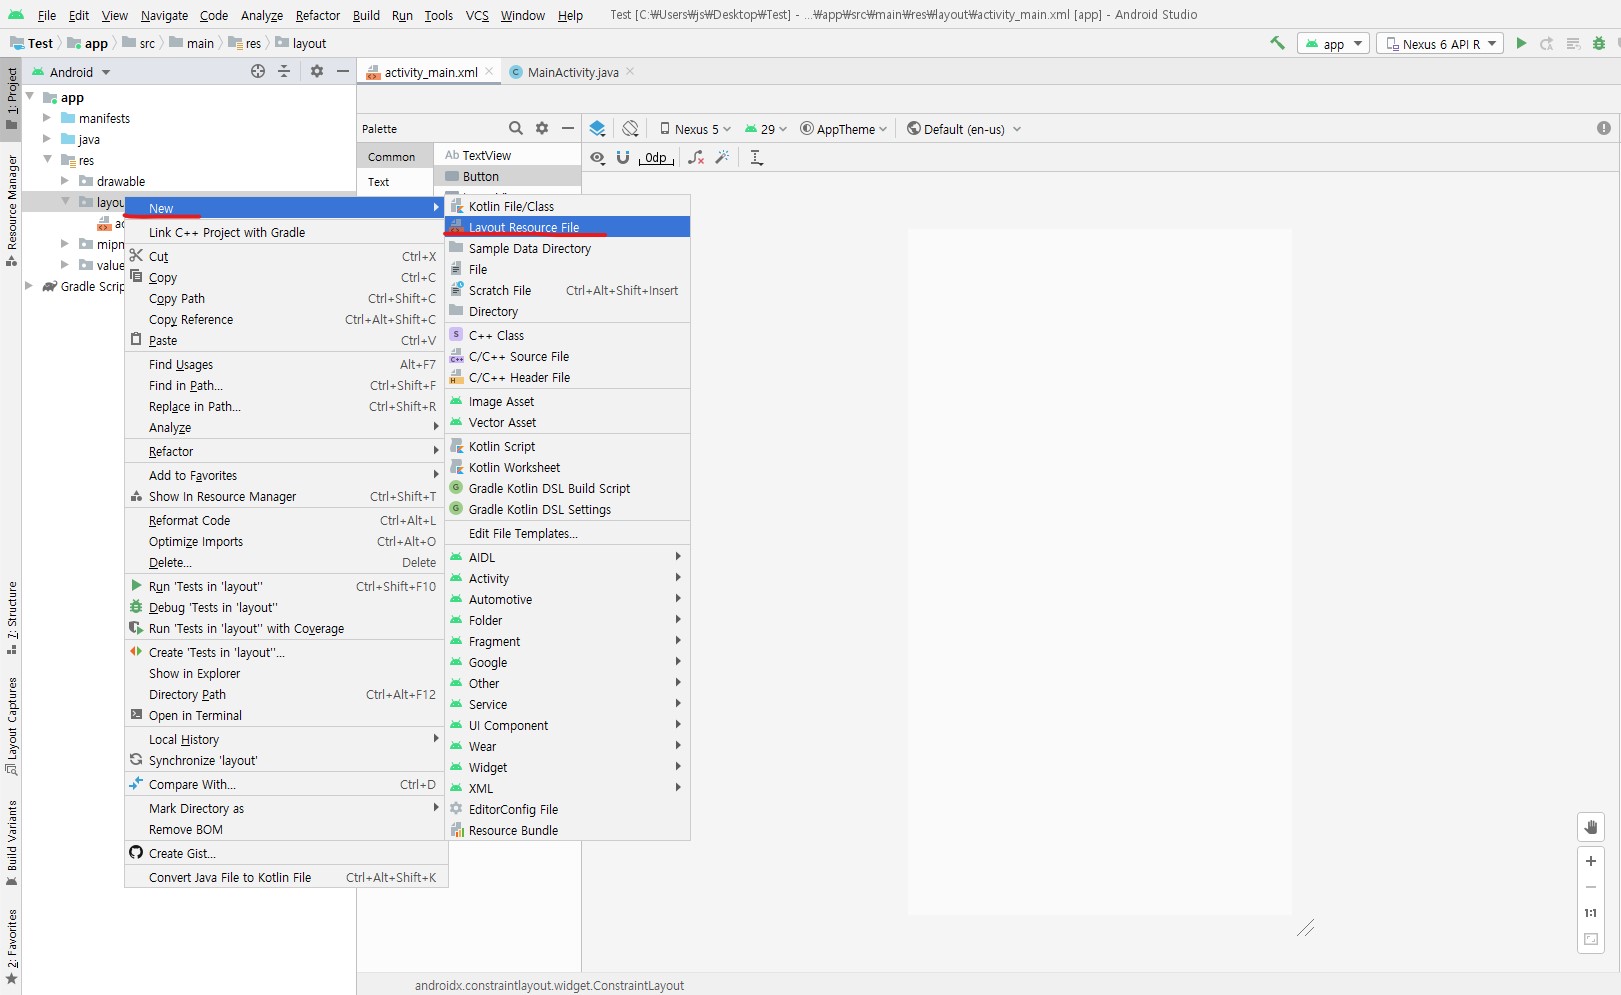This screenshot has width=1621, height=995.
Task: Click Copy Path in context menu
Action: coord(286,298)
